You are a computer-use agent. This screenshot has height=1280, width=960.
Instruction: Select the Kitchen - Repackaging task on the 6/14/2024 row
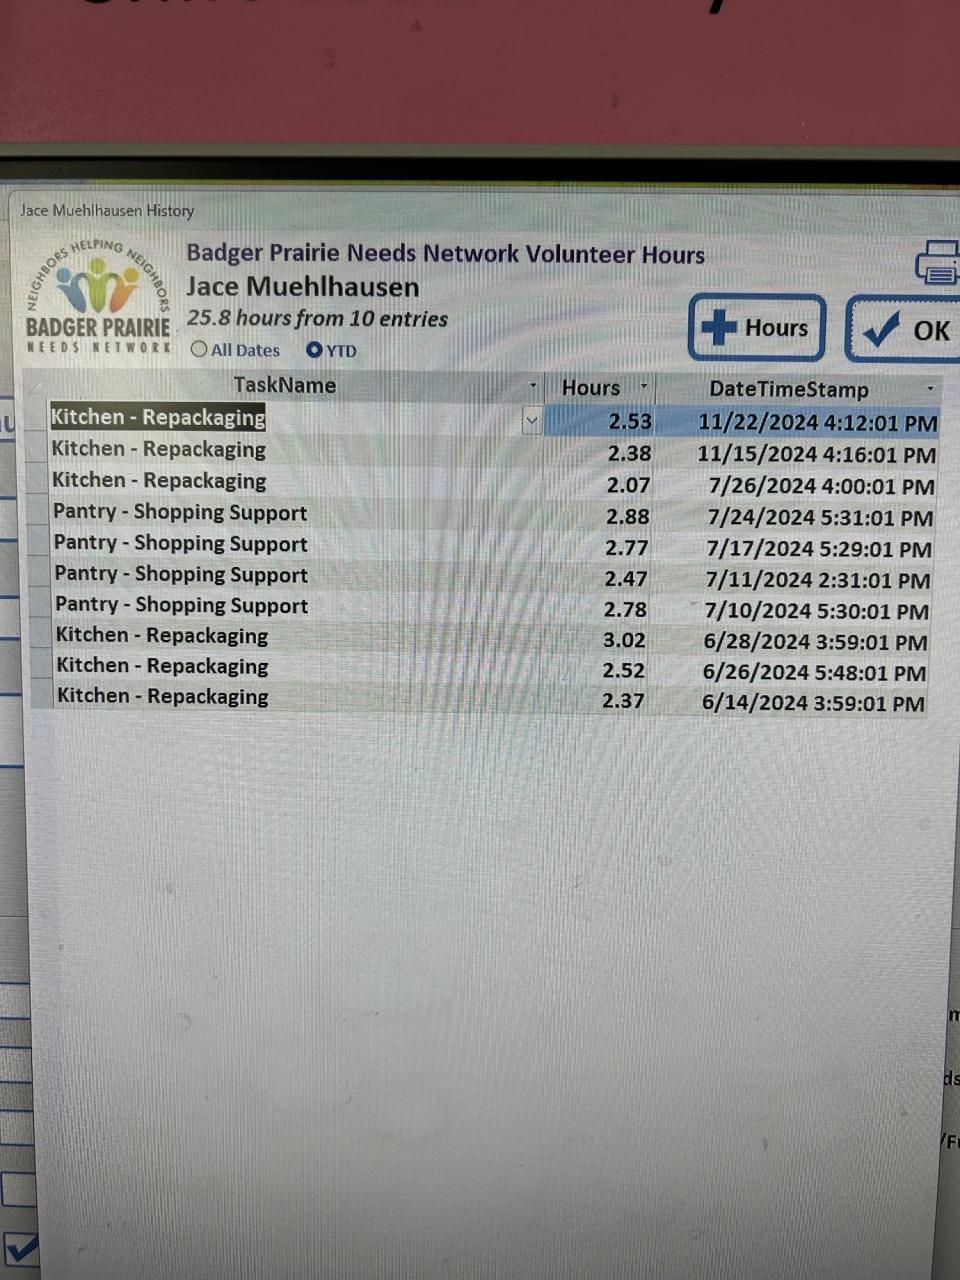pyautogui.click(x=163, y=696)
